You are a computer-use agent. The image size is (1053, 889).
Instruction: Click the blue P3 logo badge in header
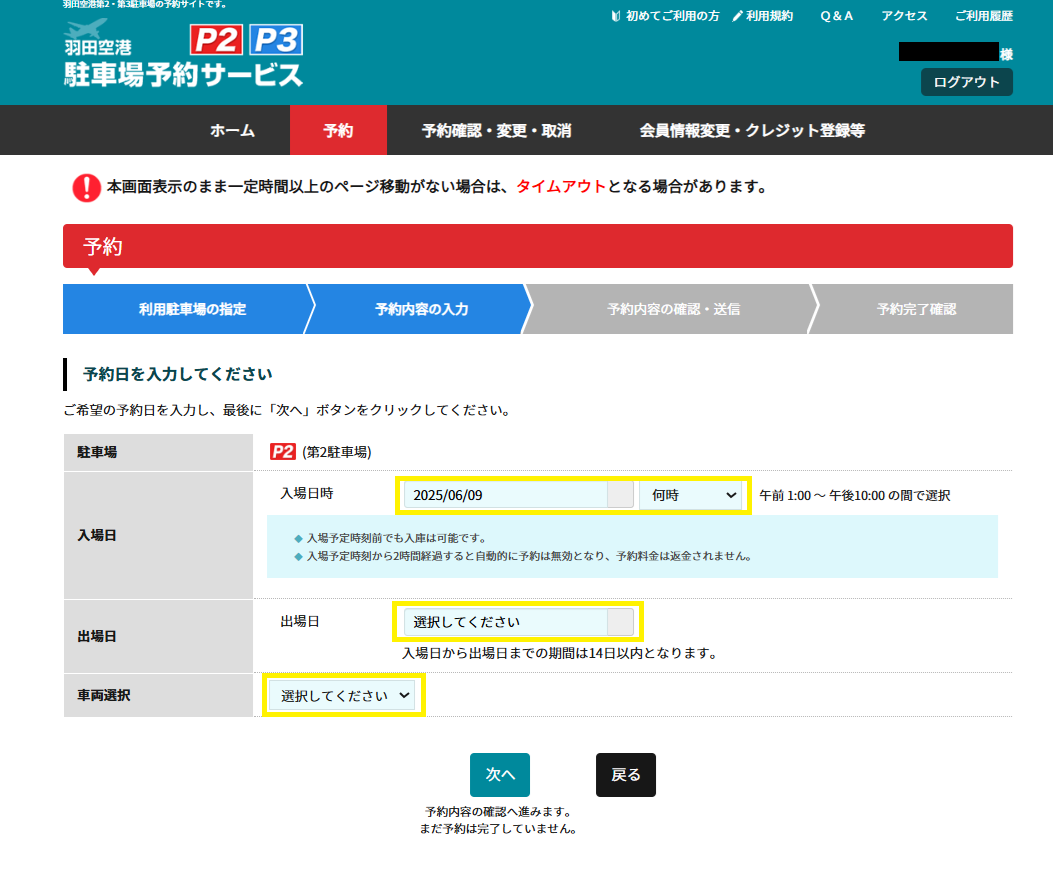275,40
